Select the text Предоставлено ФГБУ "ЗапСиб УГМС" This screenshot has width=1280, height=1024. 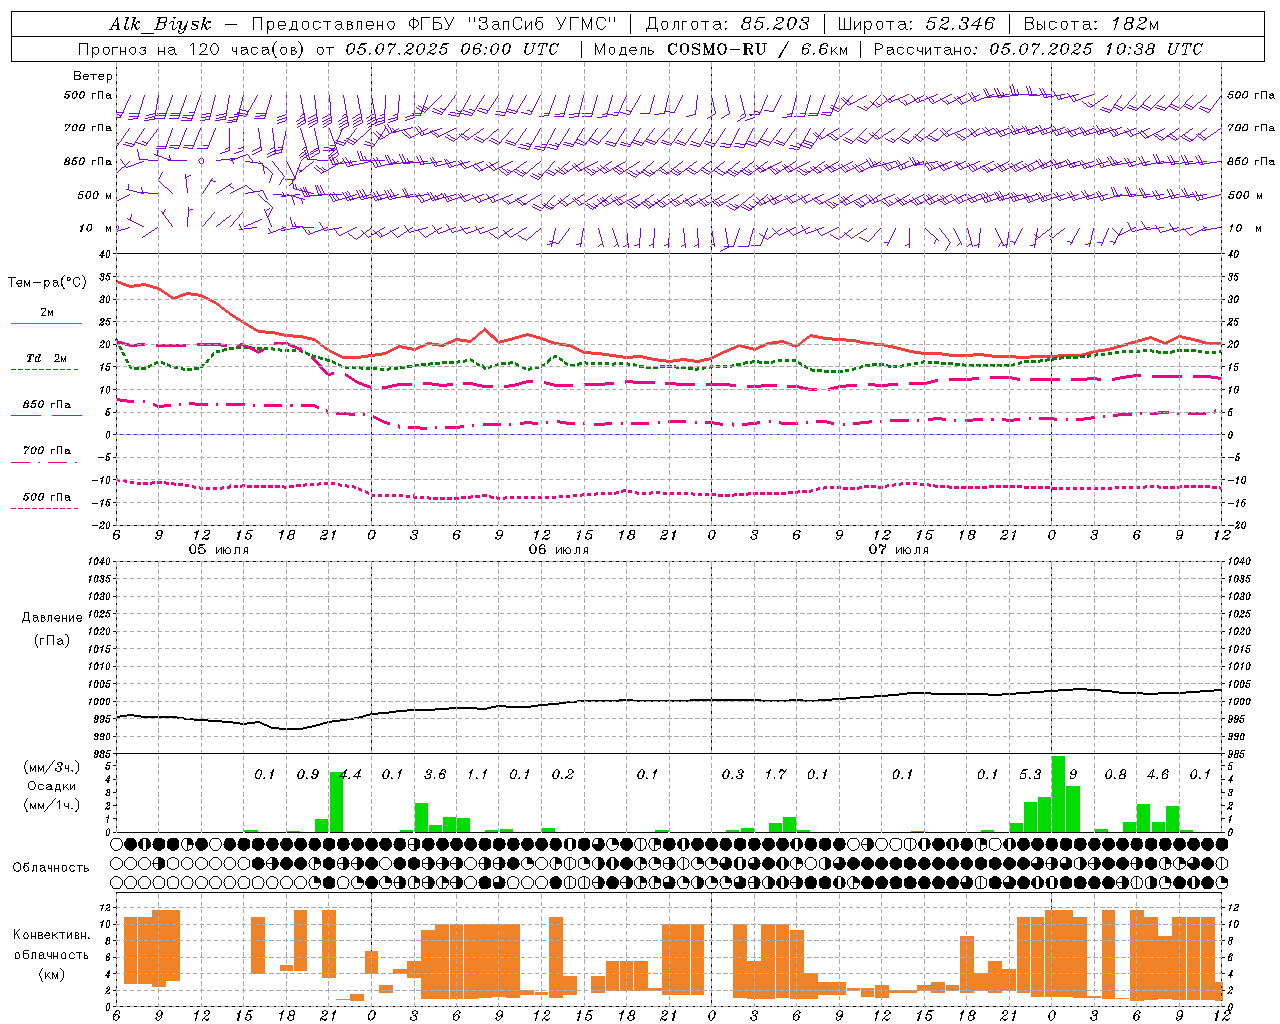[x=434, y=24]
